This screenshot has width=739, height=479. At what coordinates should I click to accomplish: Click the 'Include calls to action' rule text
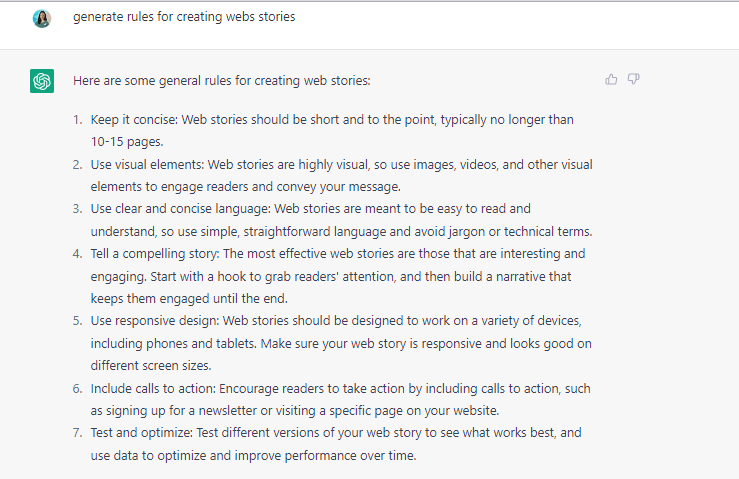(x=153, y=388)
